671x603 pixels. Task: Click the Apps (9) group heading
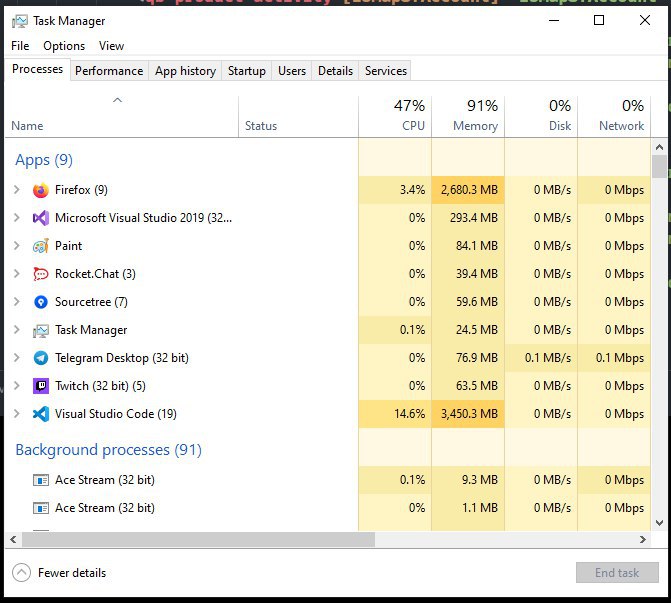pos(44,160)
